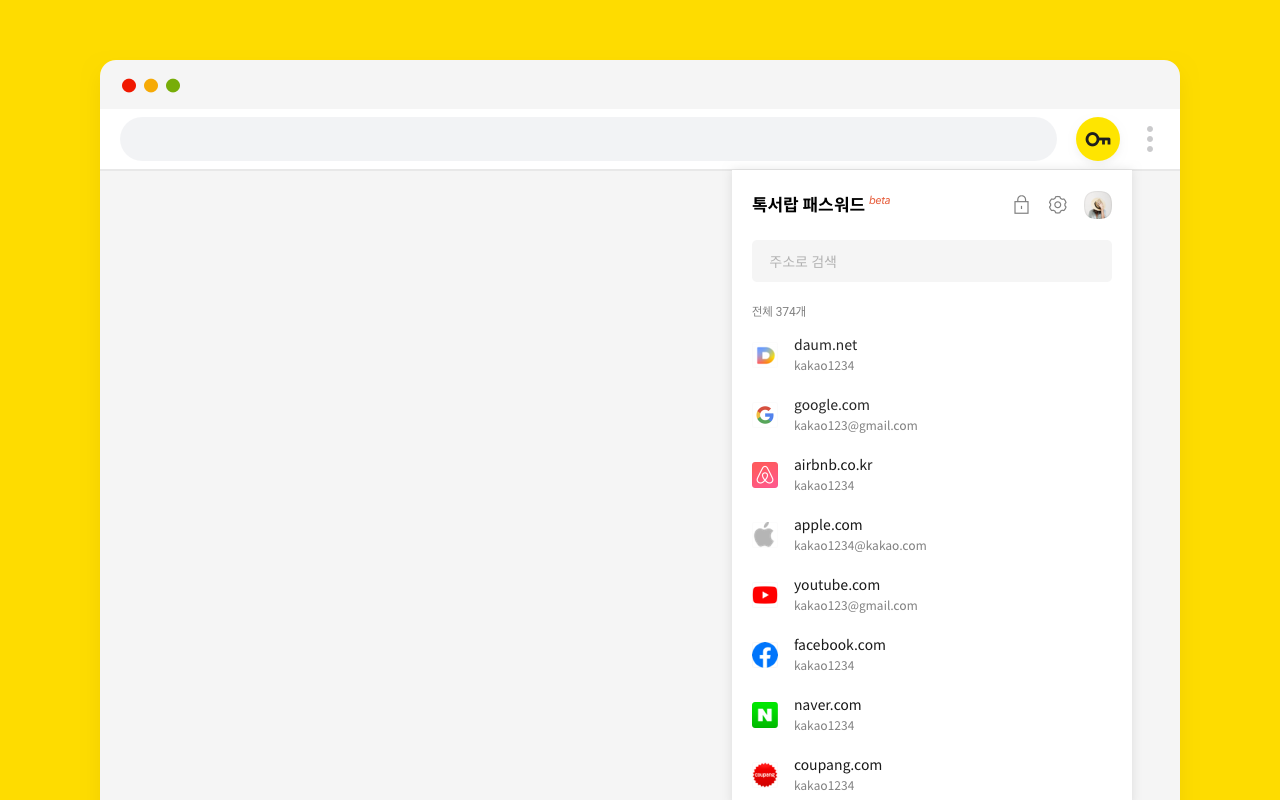The height and width of the screenshot is (800, 1280).
Task: Click the Apple logo icon
Action: 765,534
